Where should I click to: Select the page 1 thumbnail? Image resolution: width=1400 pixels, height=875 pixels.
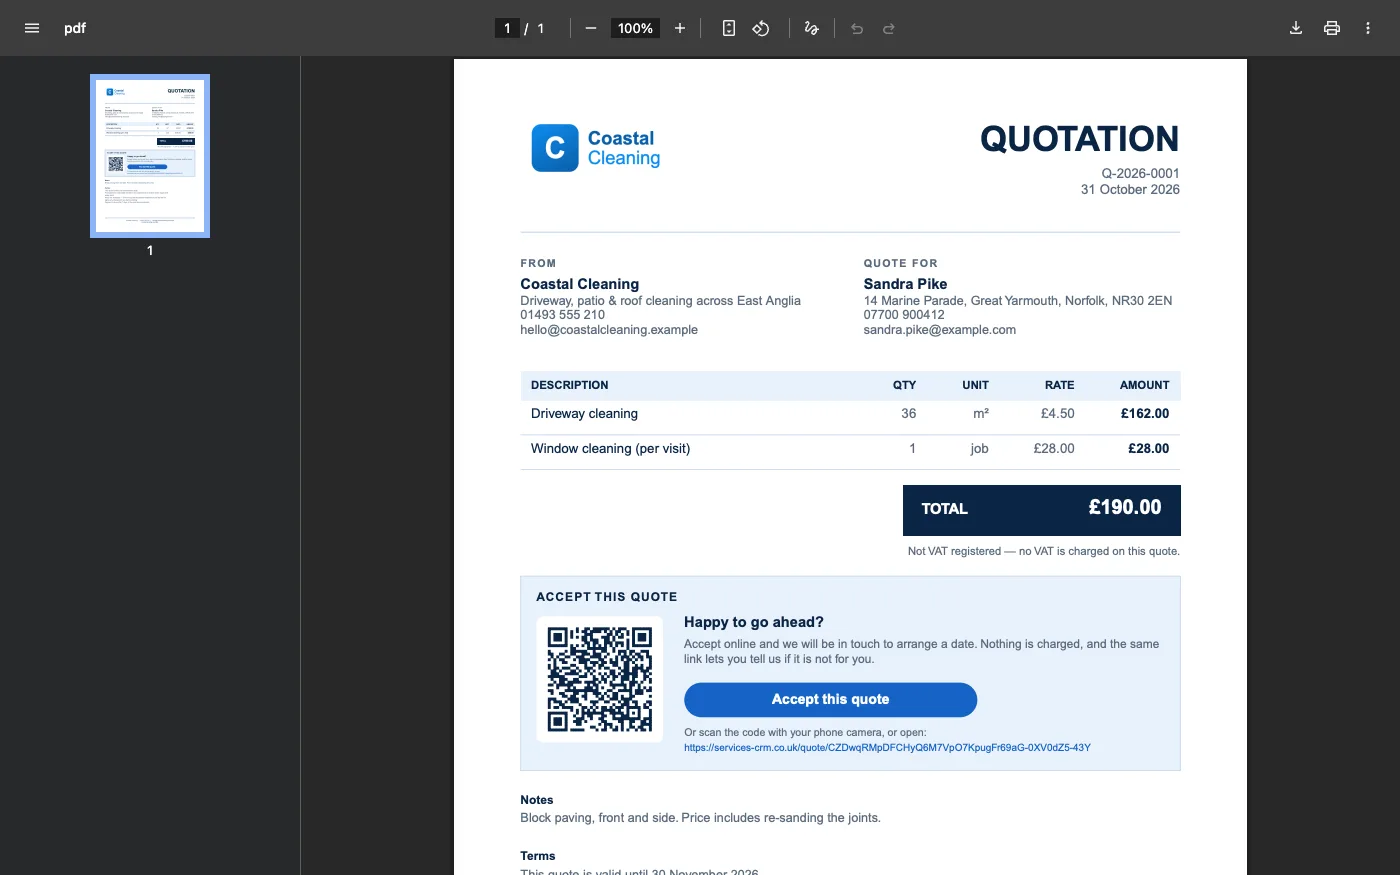[150, 156]
